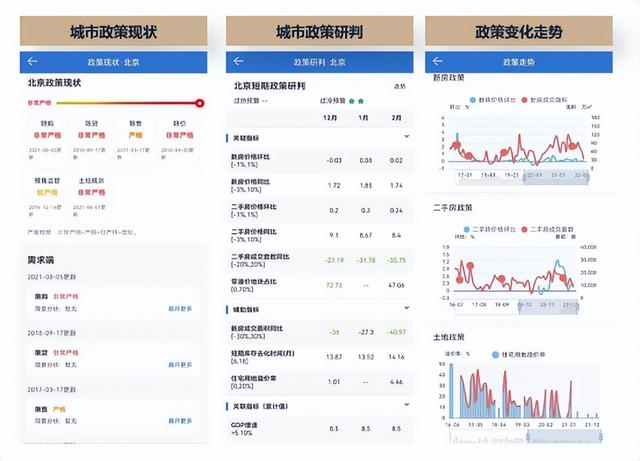This screenshot has width=640, height=461.
Task: Click the range slider under 新房政策 chart
Action: click(556, 177)
